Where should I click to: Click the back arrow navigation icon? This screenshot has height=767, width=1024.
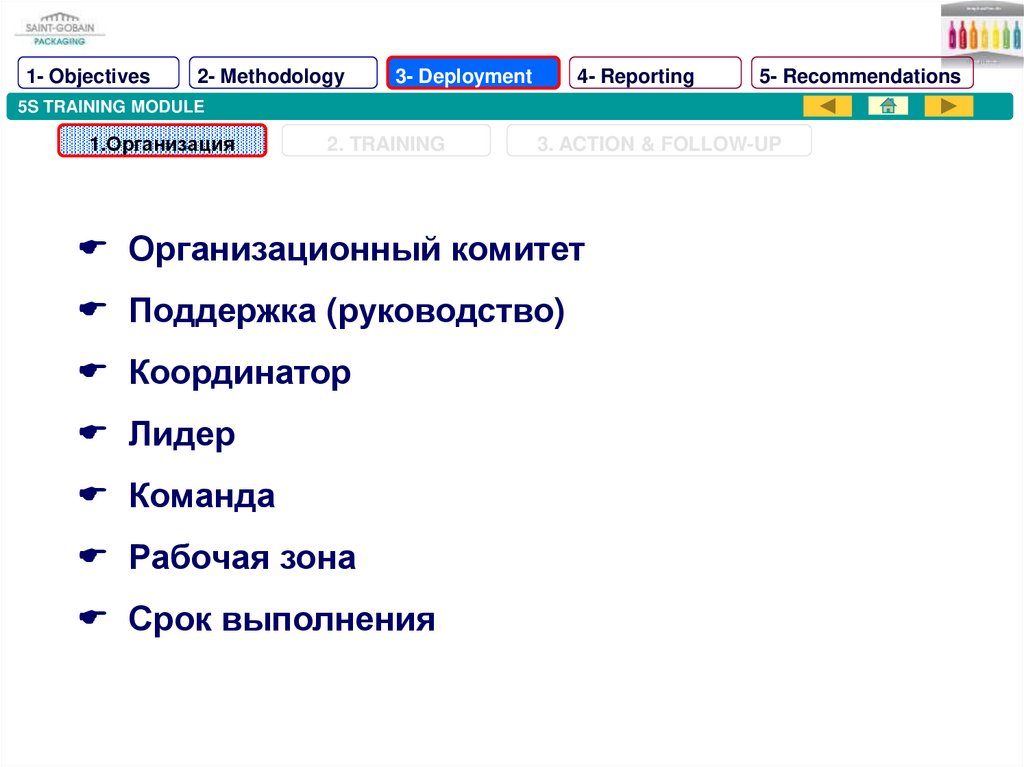click(827, 106)
